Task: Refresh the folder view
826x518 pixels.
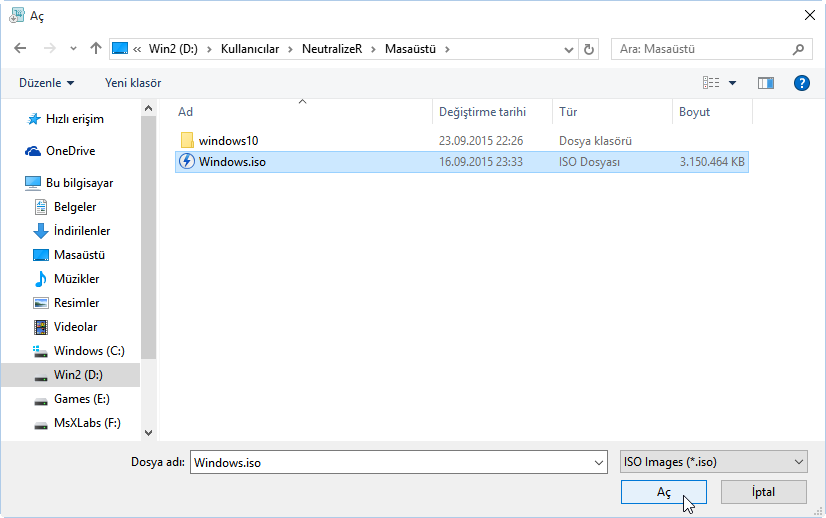Action: pyautogui.click(x=588, y=49)
